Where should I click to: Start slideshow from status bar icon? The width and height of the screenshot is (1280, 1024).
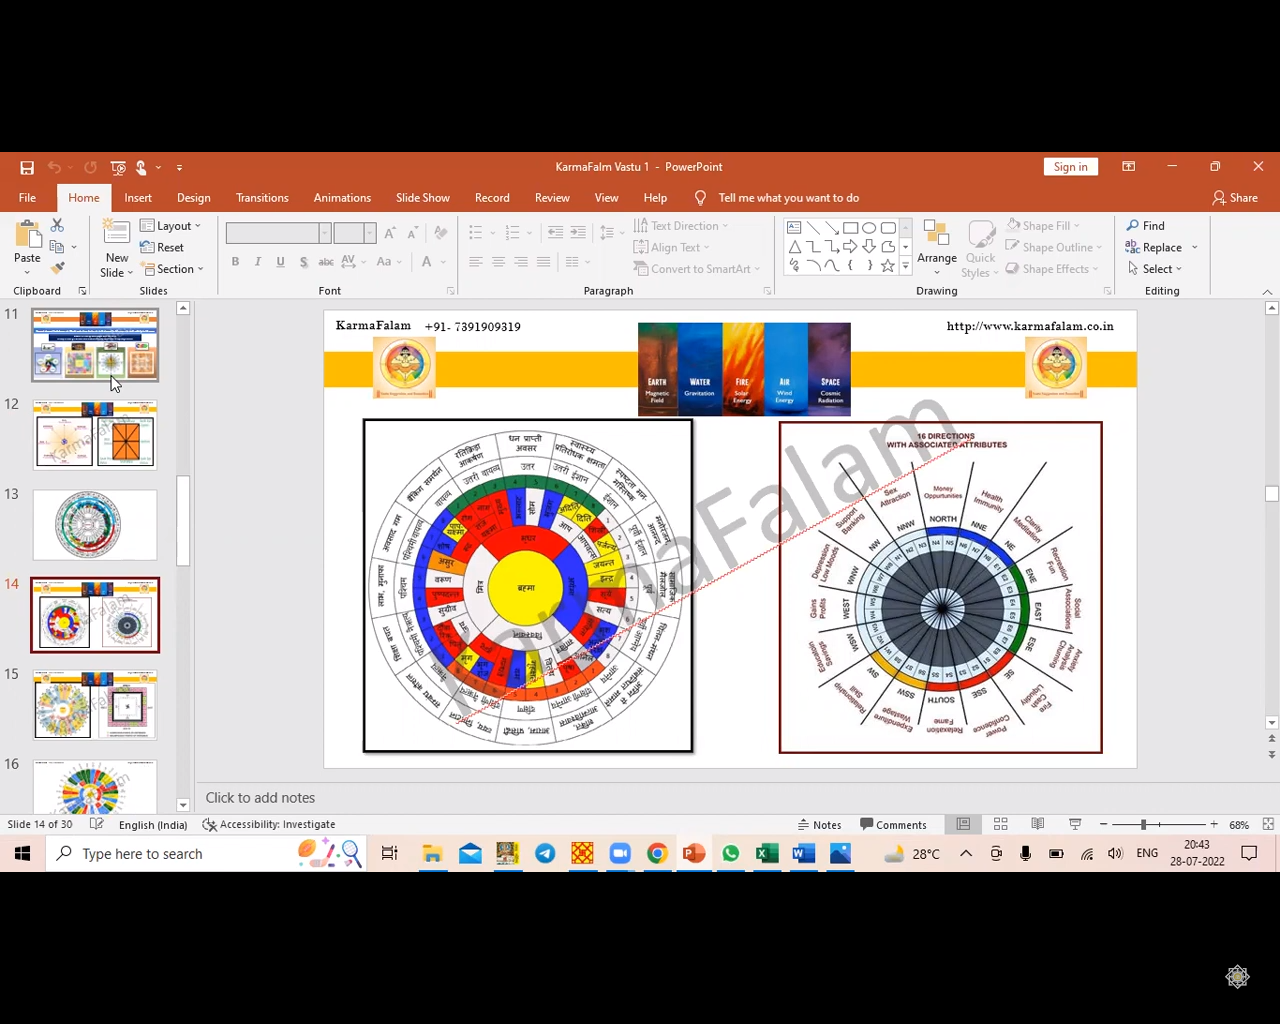pyautogui.click(x=1075, y=825)
